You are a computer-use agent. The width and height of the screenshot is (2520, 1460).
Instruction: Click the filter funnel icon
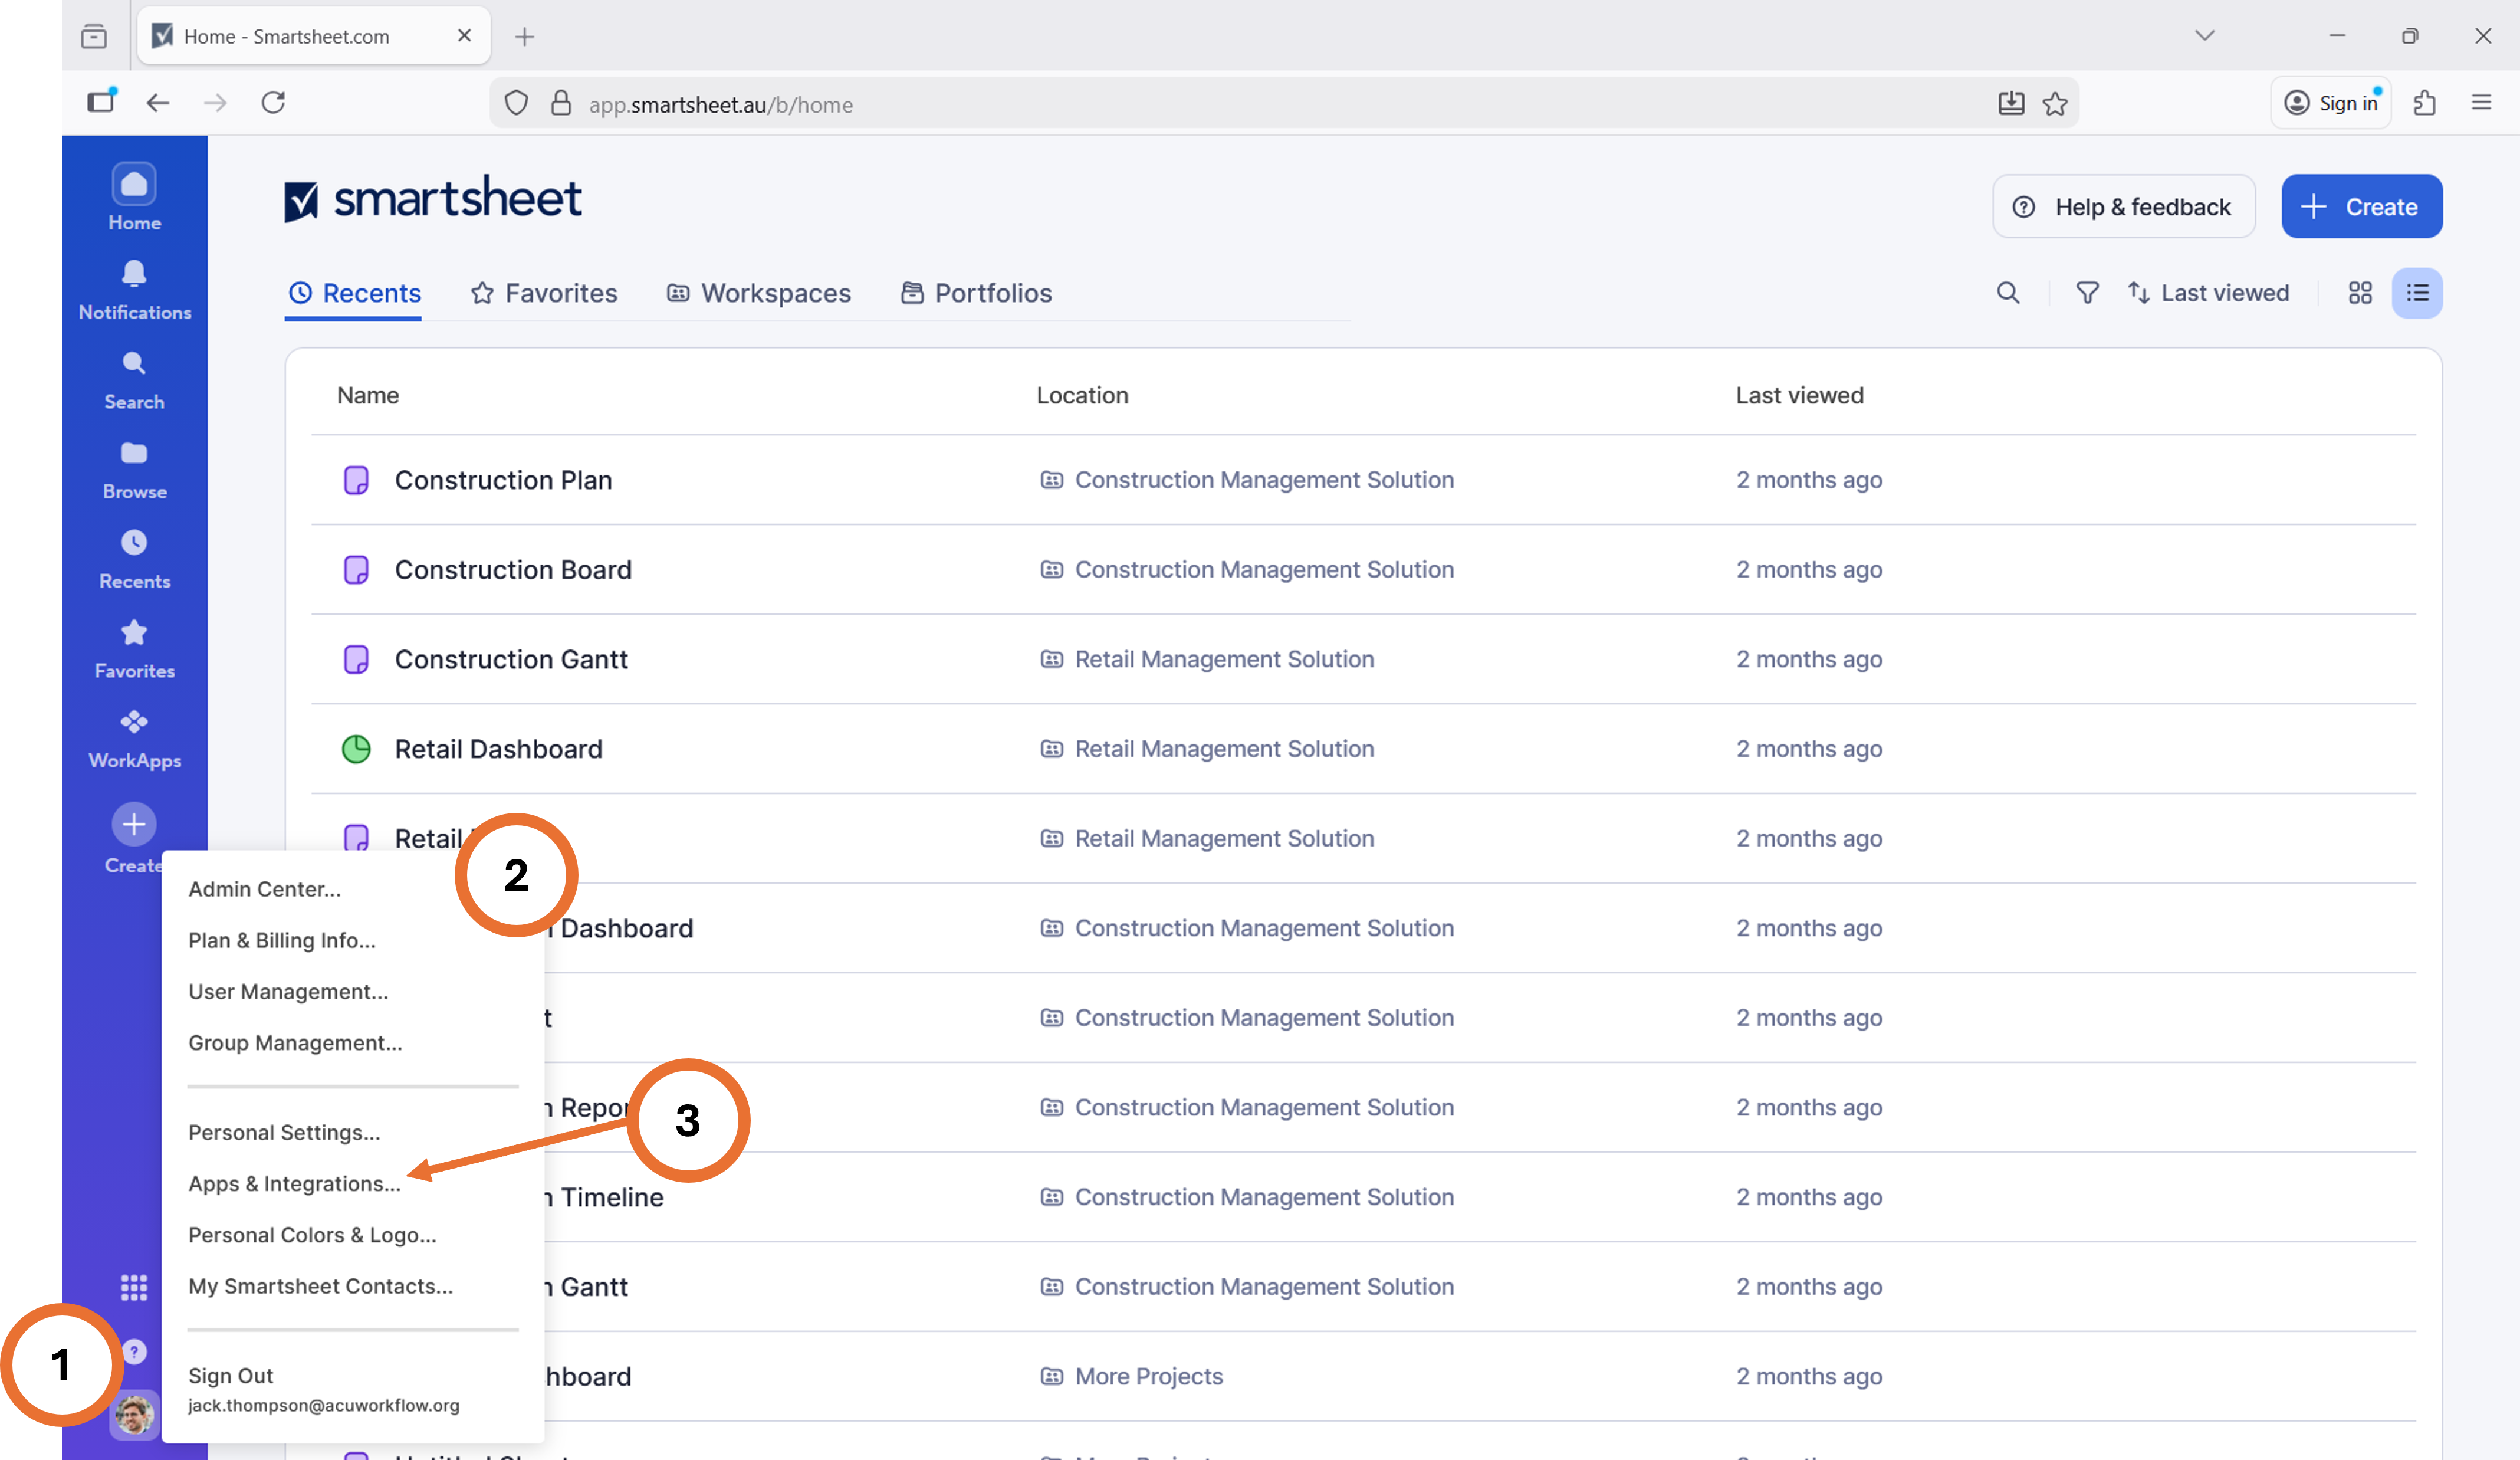(2087, 293)
